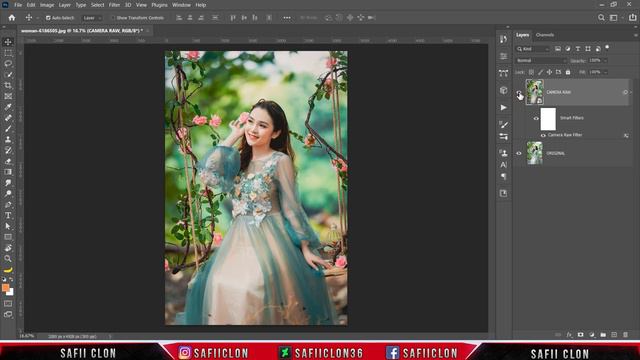
Task: Filter layers by type layer icon
Action: 578,49
